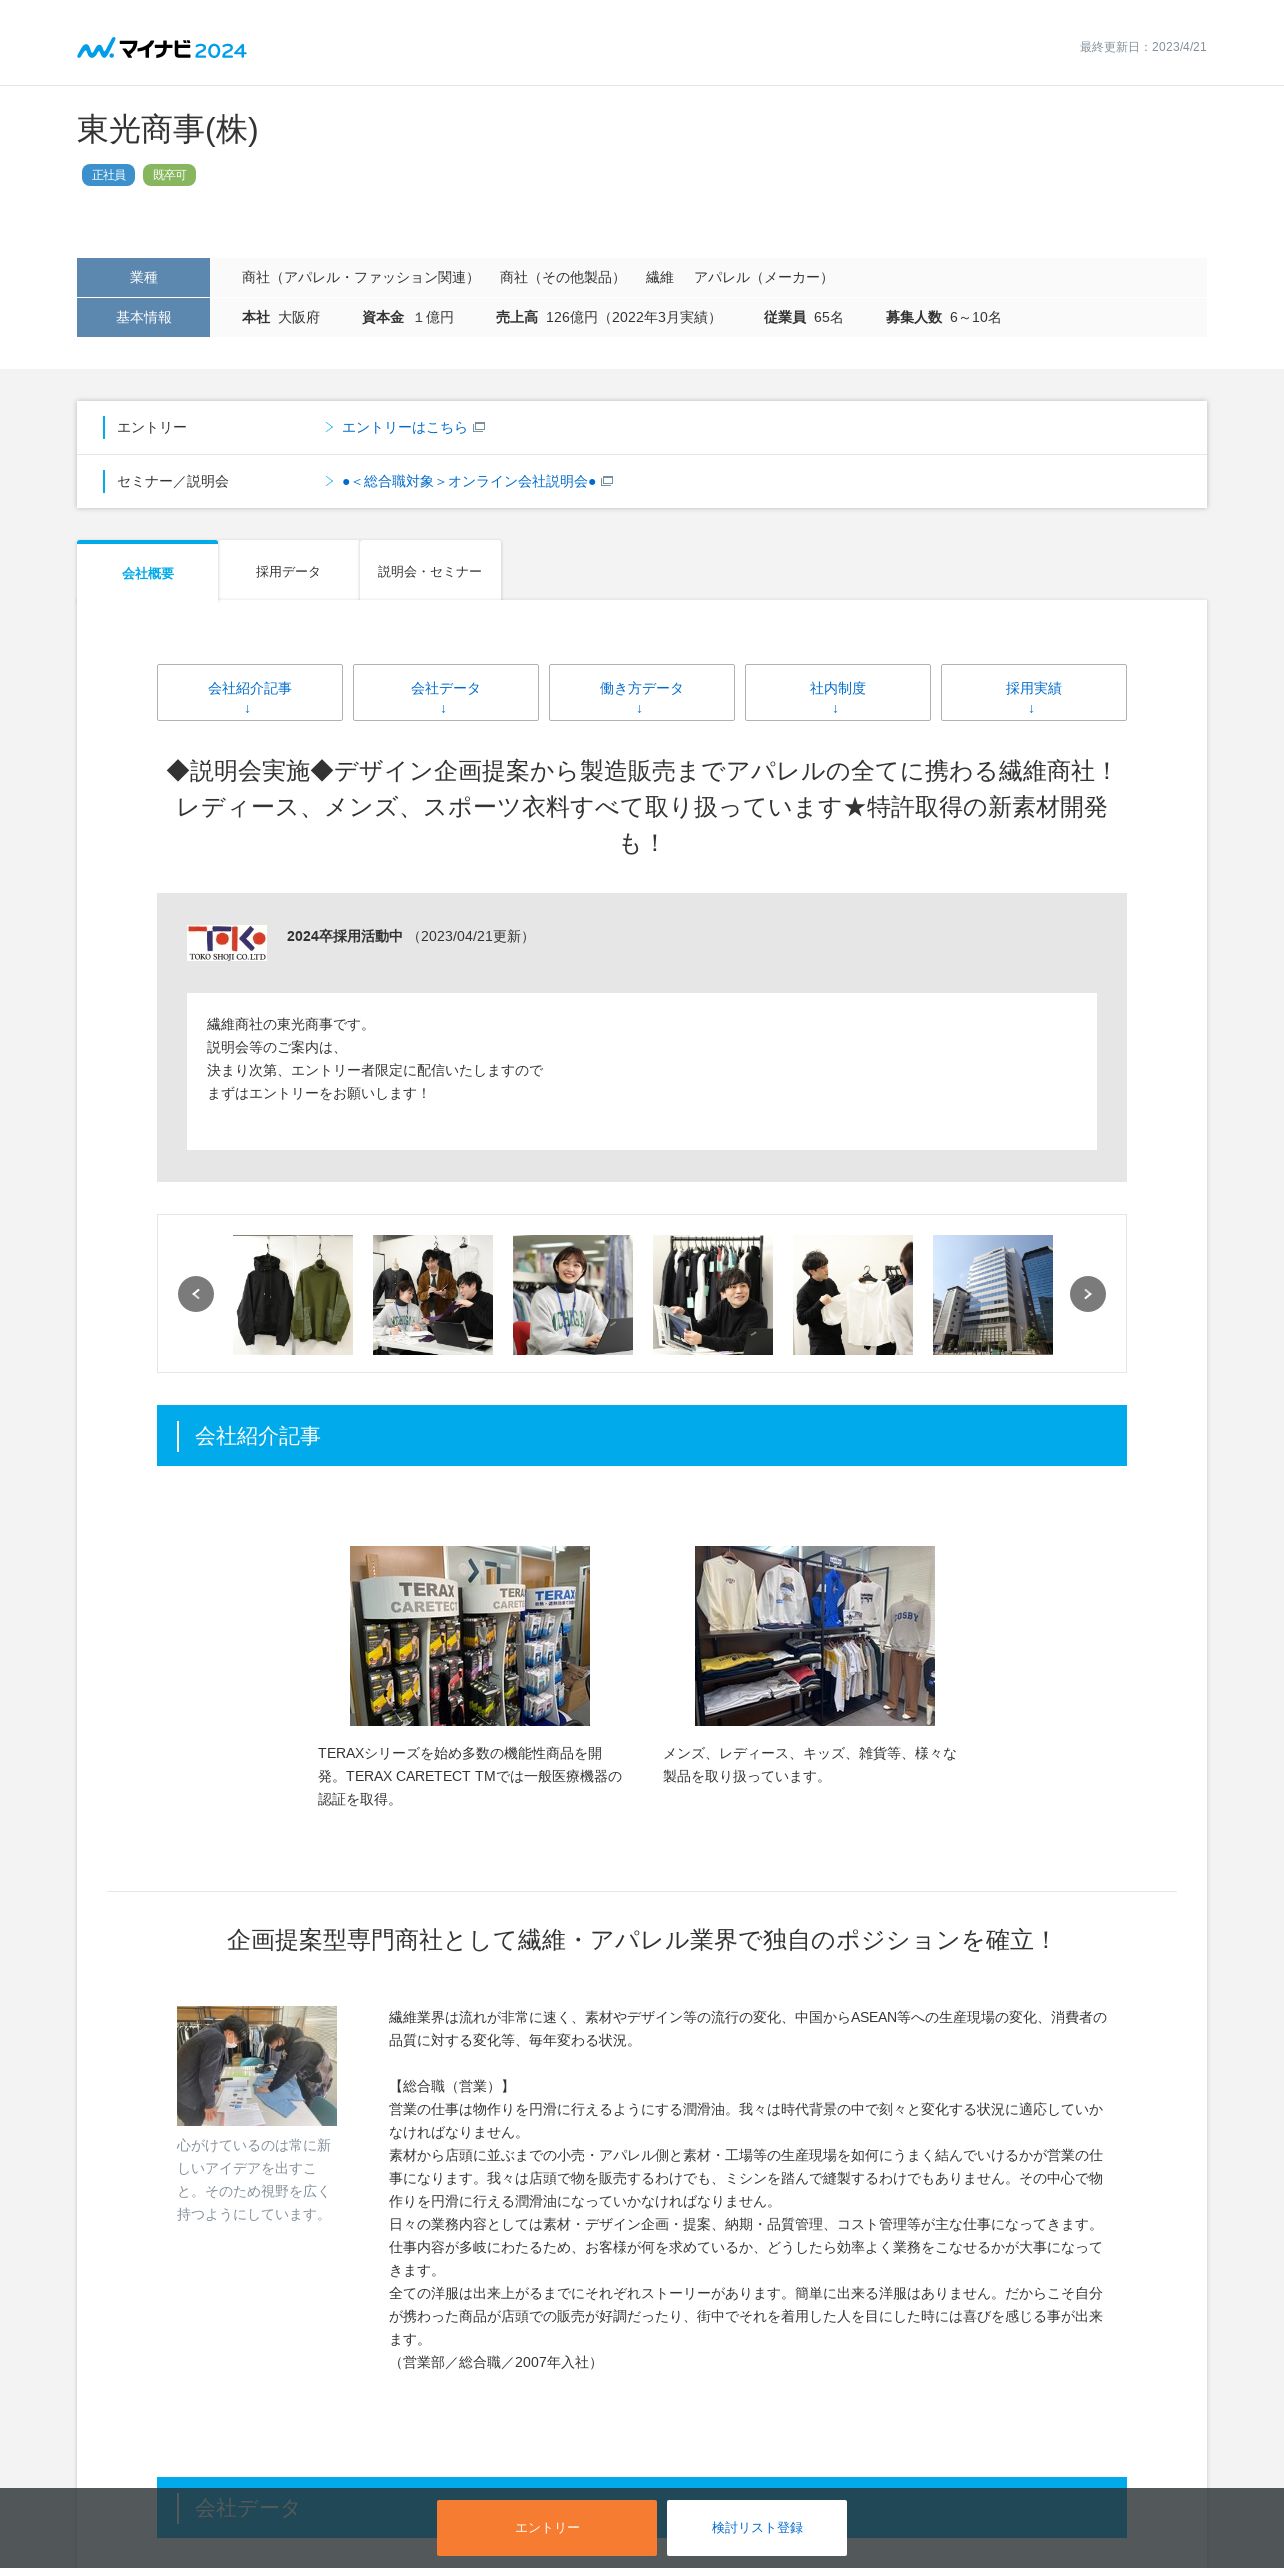Jump to 働き方データ section
1284x2568 pixels.
[x=642, y=692]
